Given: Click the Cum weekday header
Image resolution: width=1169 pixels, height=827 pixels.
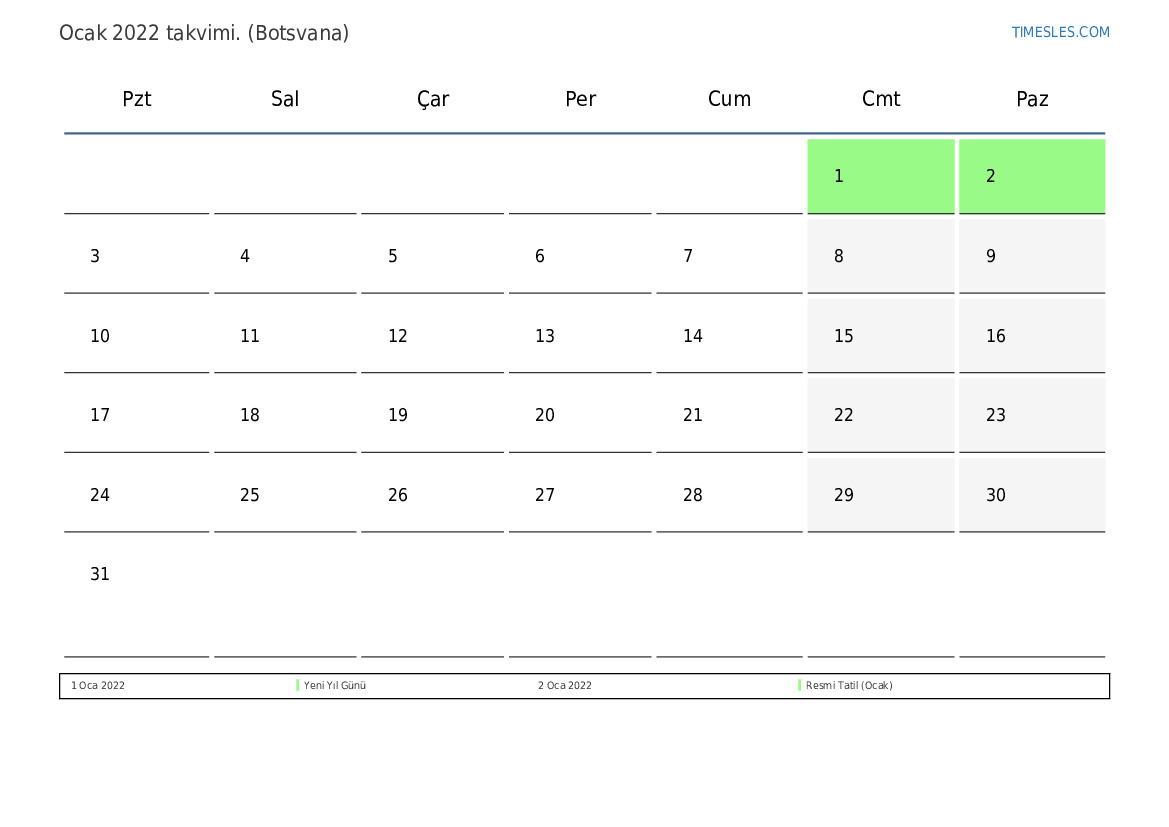Looking at the screenshot, I should click(x=729, y=99).
